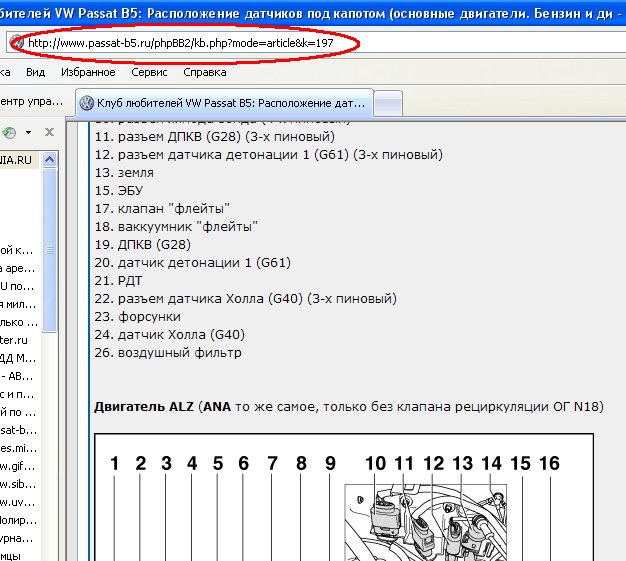Click list item '26. воздушный фильтр'
This screenshot has width=626, height=561.
click(168, 353)
